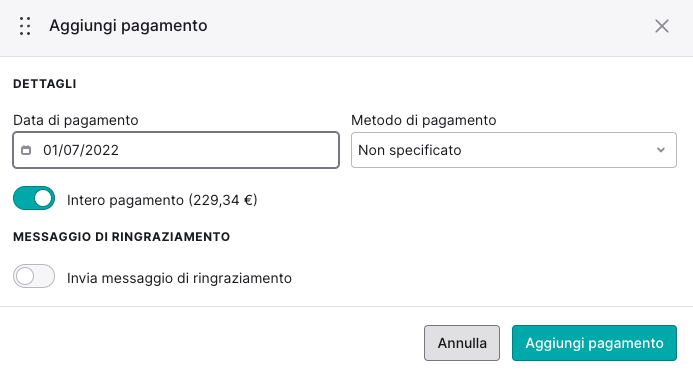Confirm with the green Aggiungi pagamento button
Viewport: 693px width, 373px height.
pos(594,343)
